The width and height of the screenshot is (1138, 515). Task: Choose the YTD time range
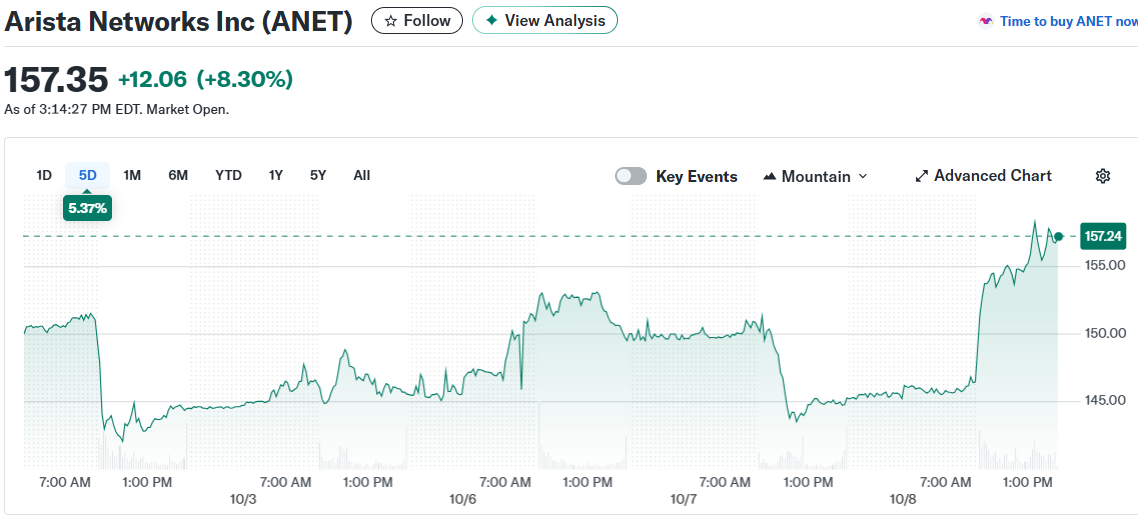pos(228,175)
